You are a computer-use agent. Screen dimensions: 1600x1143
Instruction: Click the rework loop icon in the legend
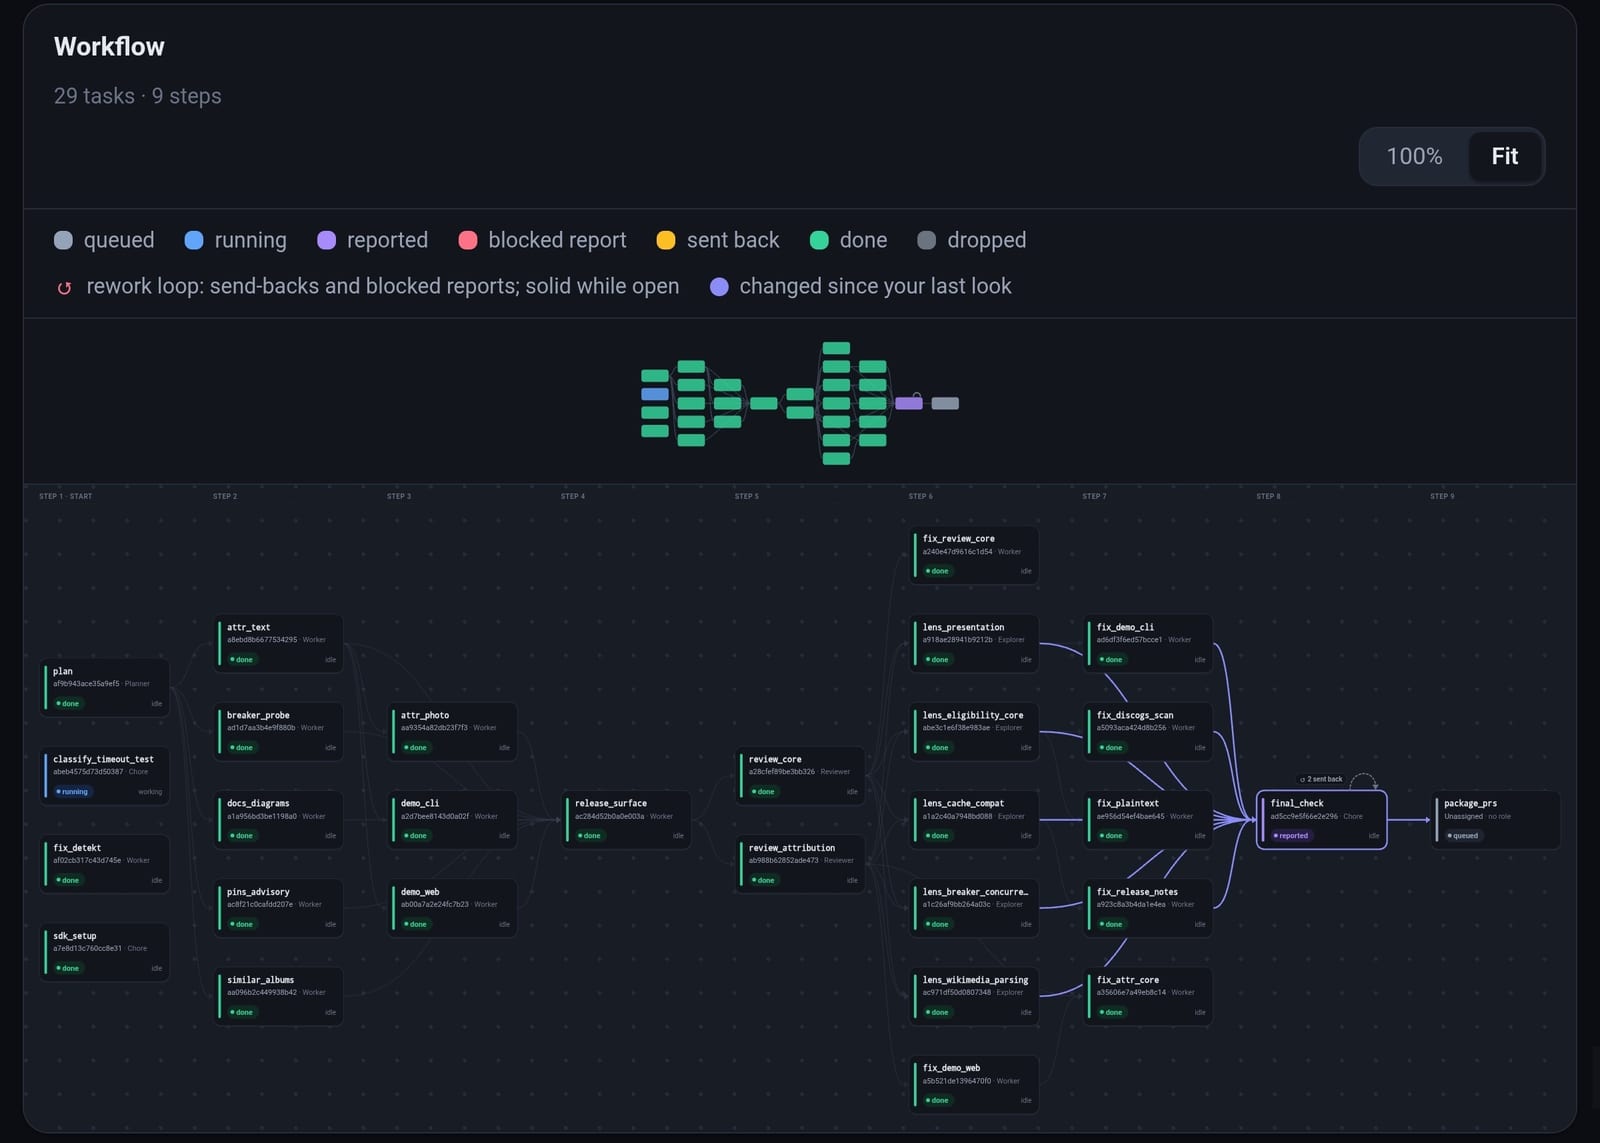coord(64,288)
